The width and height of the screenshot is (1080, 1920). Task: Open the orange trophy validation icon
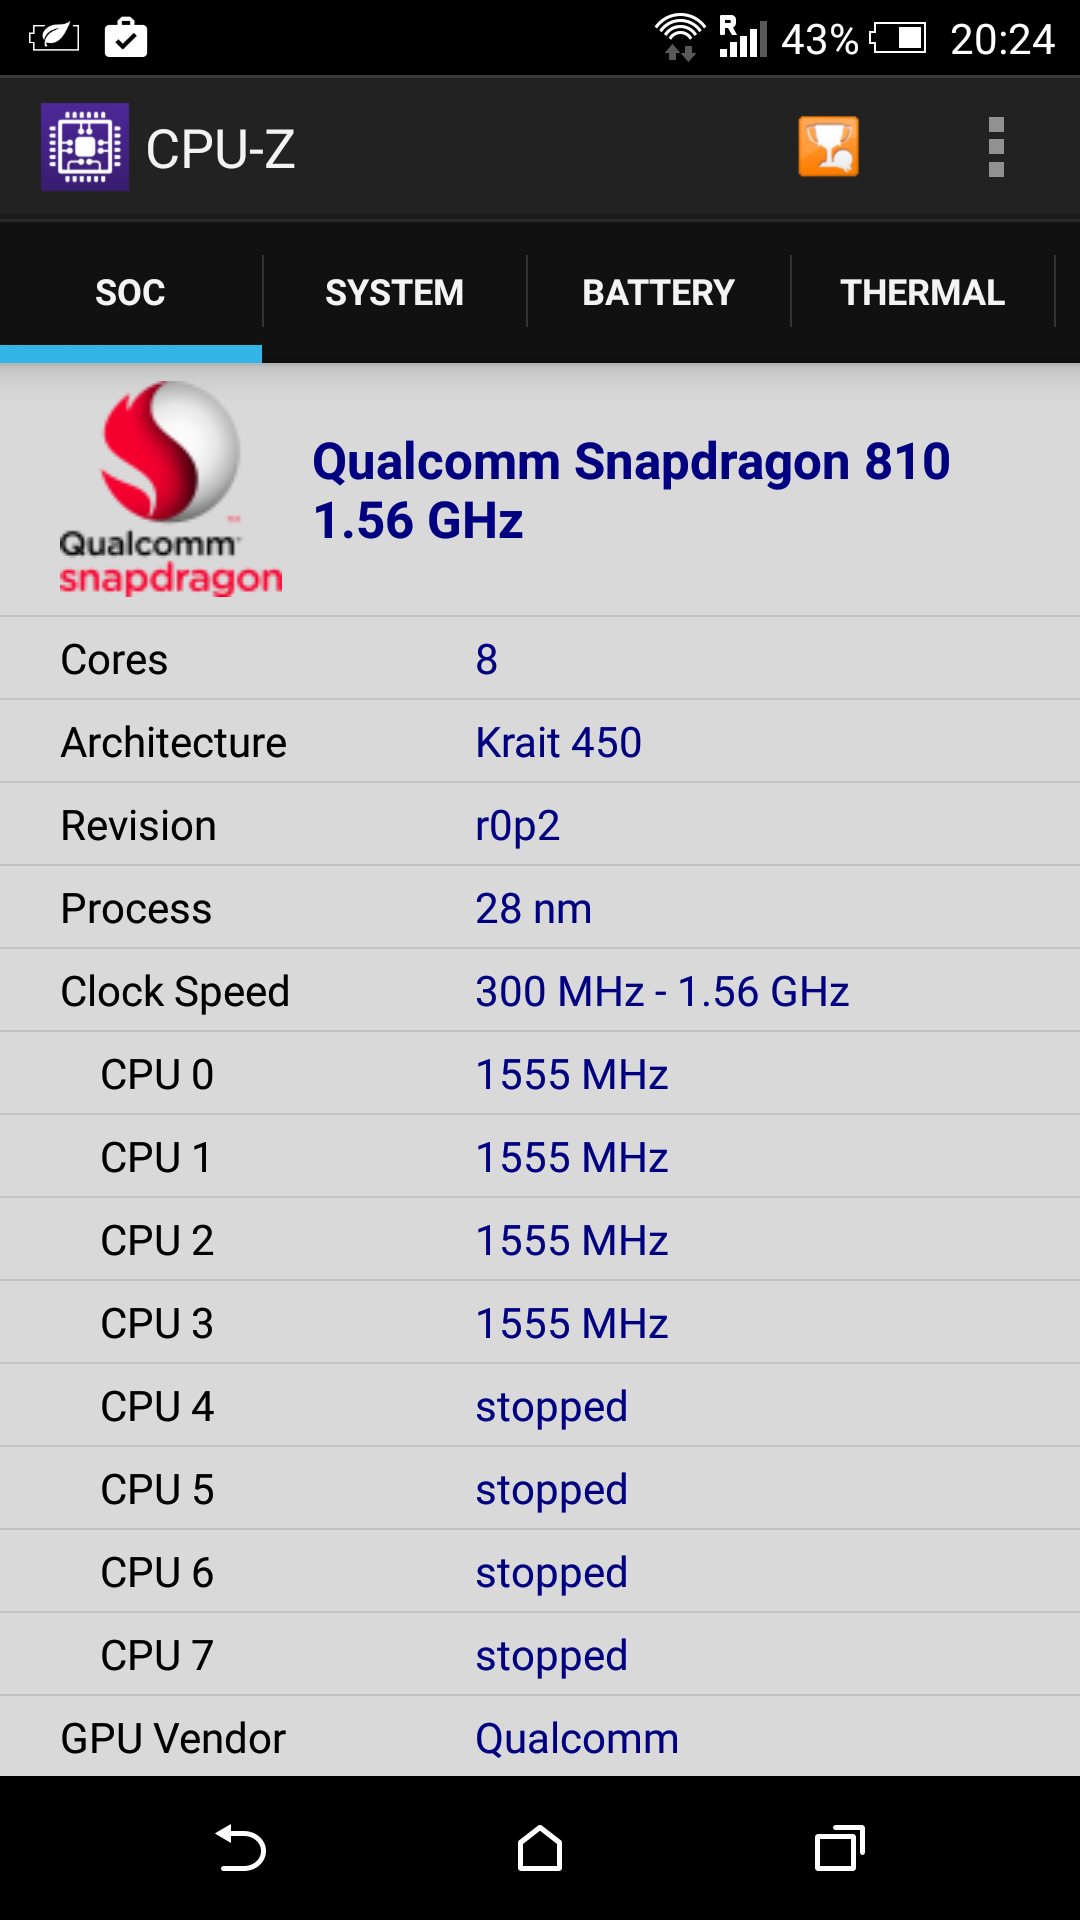(x=828, y=147)
